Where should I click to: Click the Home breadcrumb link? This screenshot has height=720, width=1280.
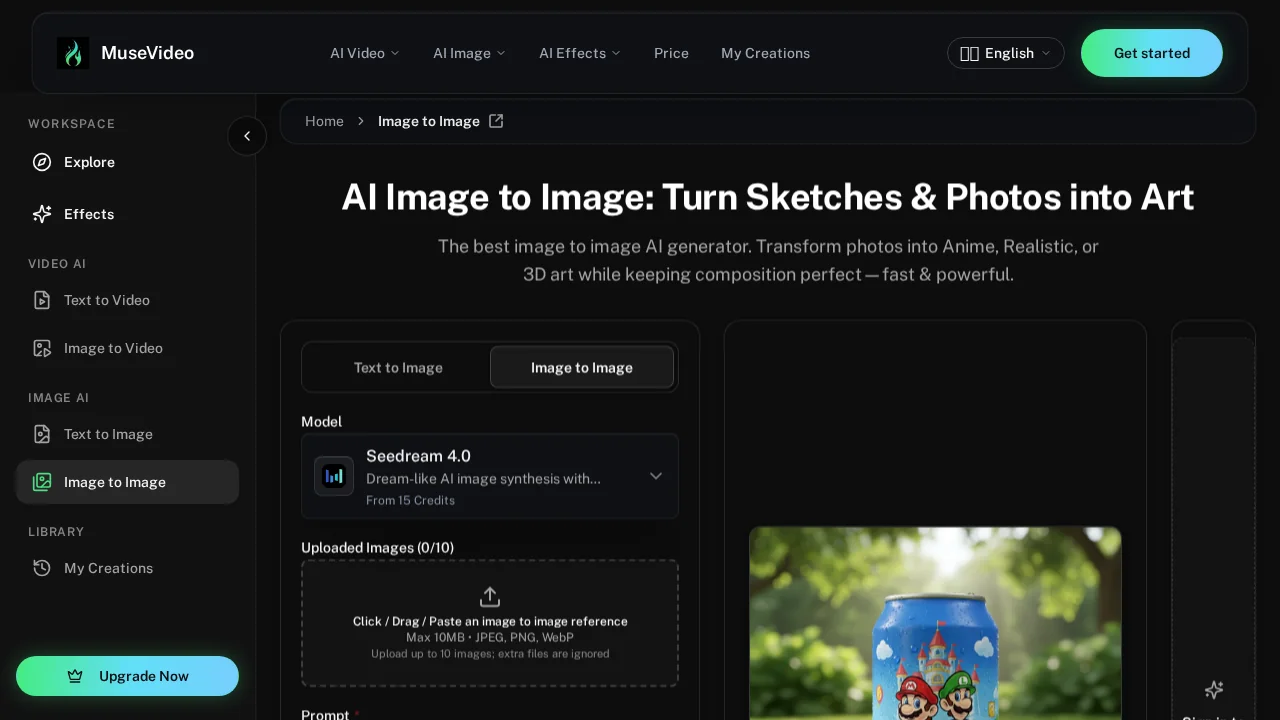(x=324, y=120)
